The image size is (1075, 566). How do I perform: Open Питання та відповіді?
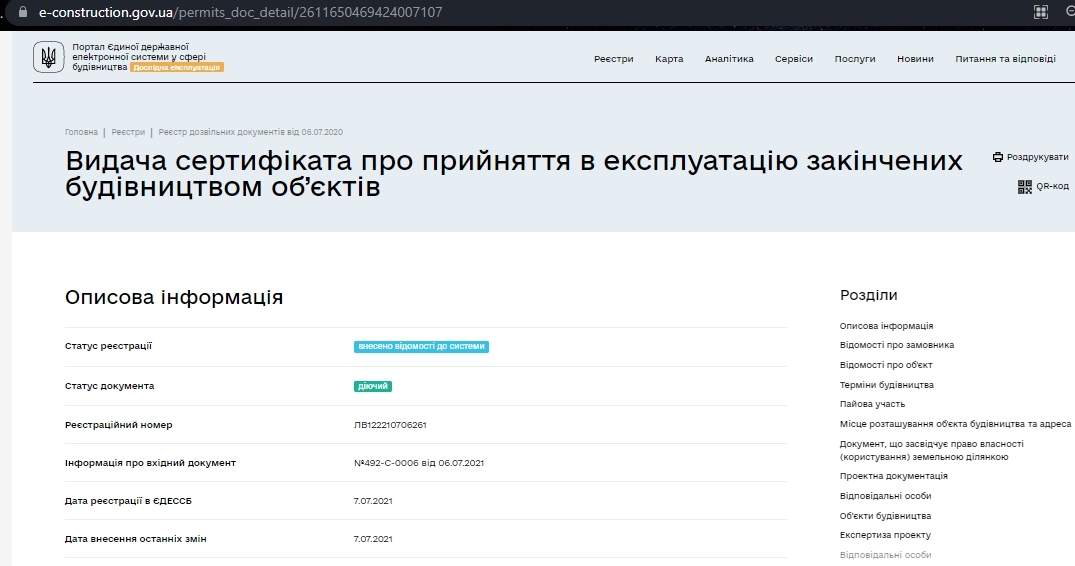pos(1005,59)
